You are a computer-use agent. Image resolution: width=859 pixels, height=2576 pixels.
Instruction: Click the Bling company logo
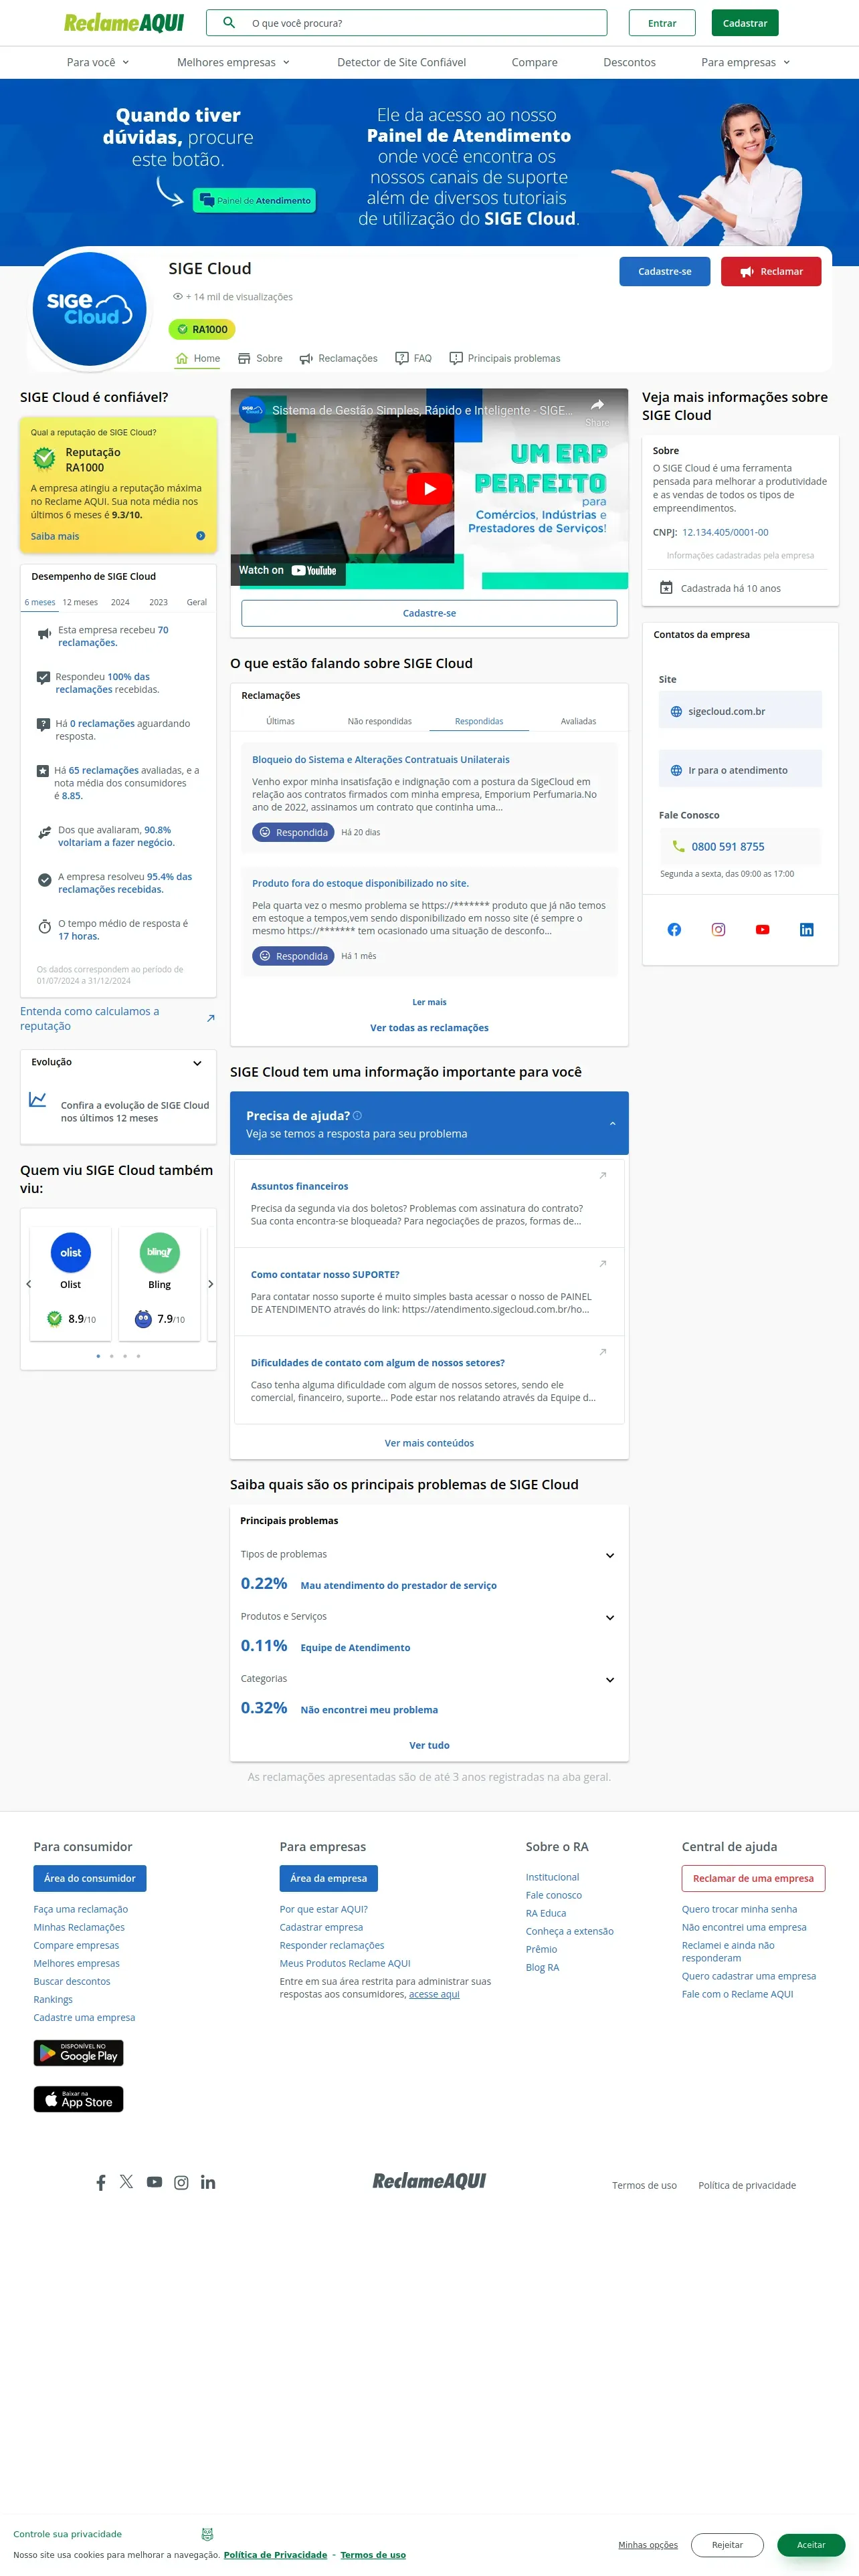coord(159,1252)
